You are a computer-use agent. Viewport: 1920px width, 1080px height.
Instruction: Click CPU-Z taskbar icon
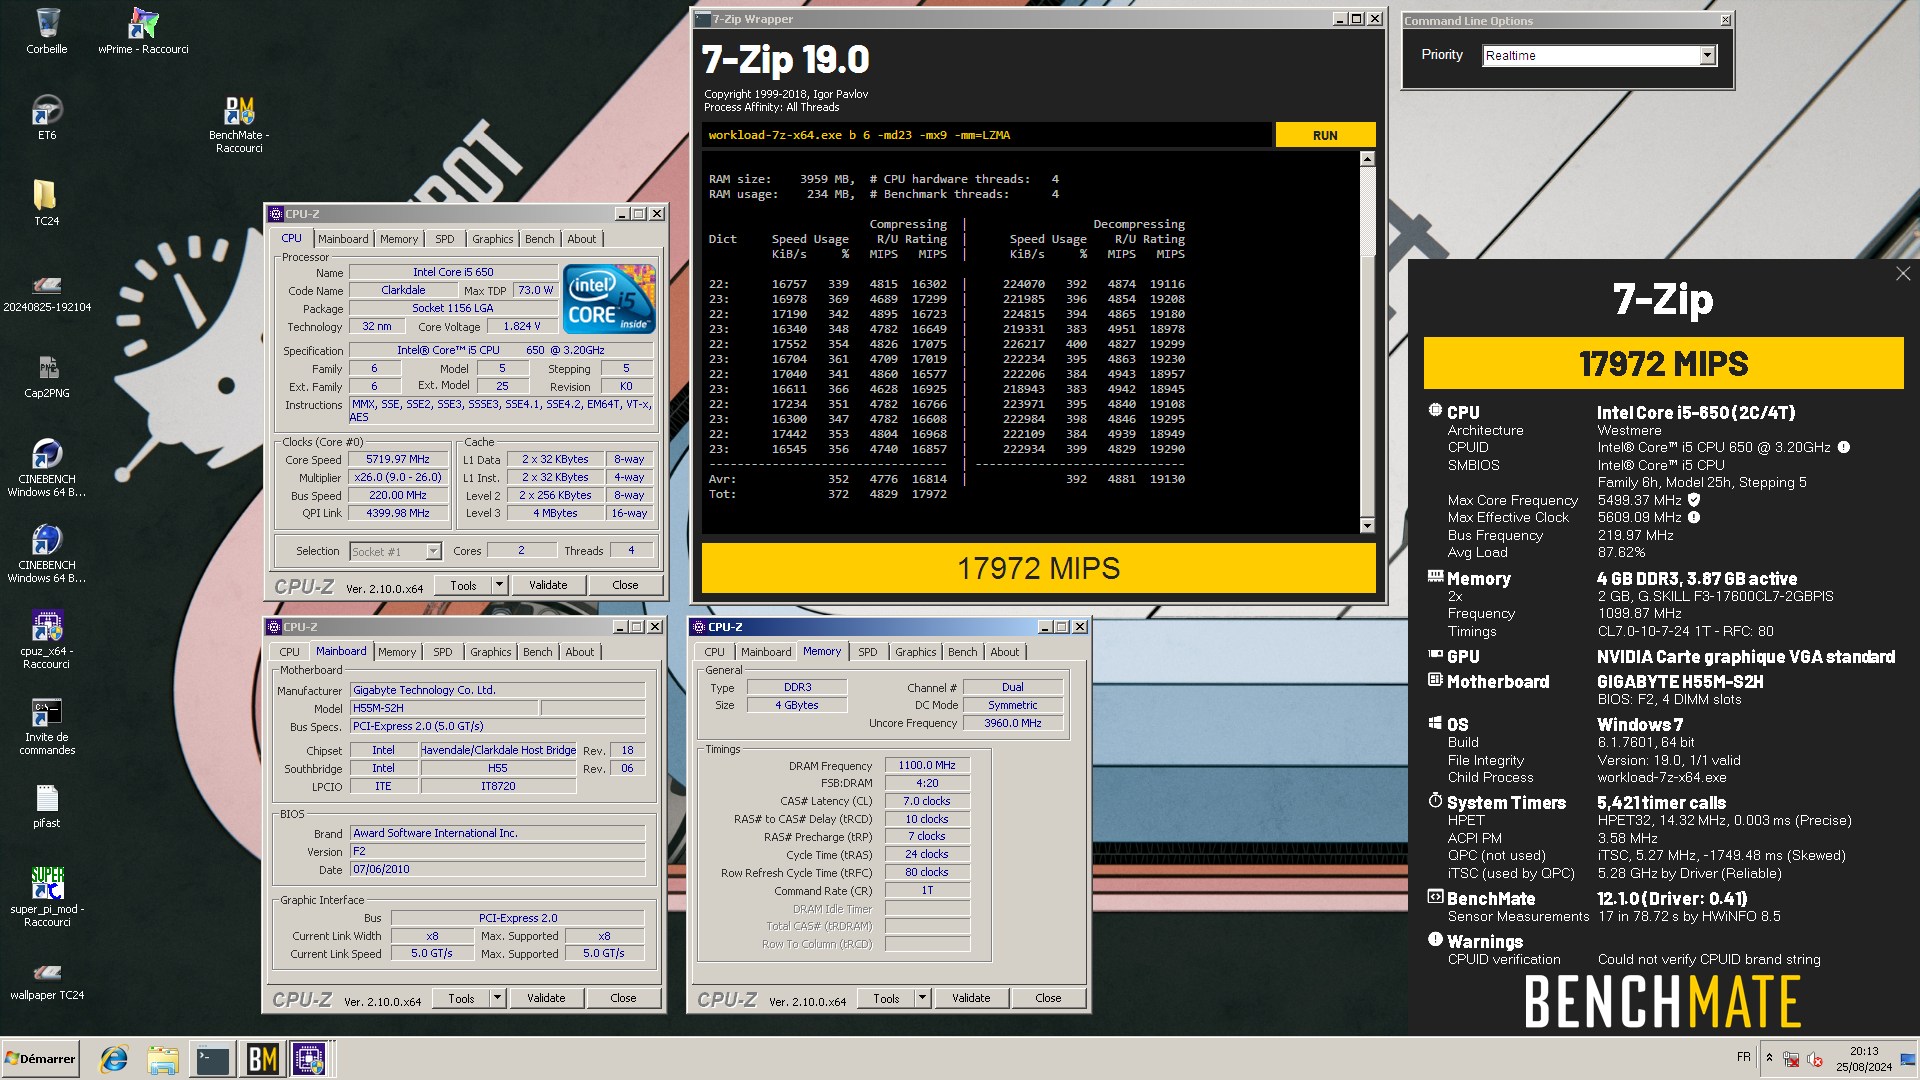[x=309, y=1059]
